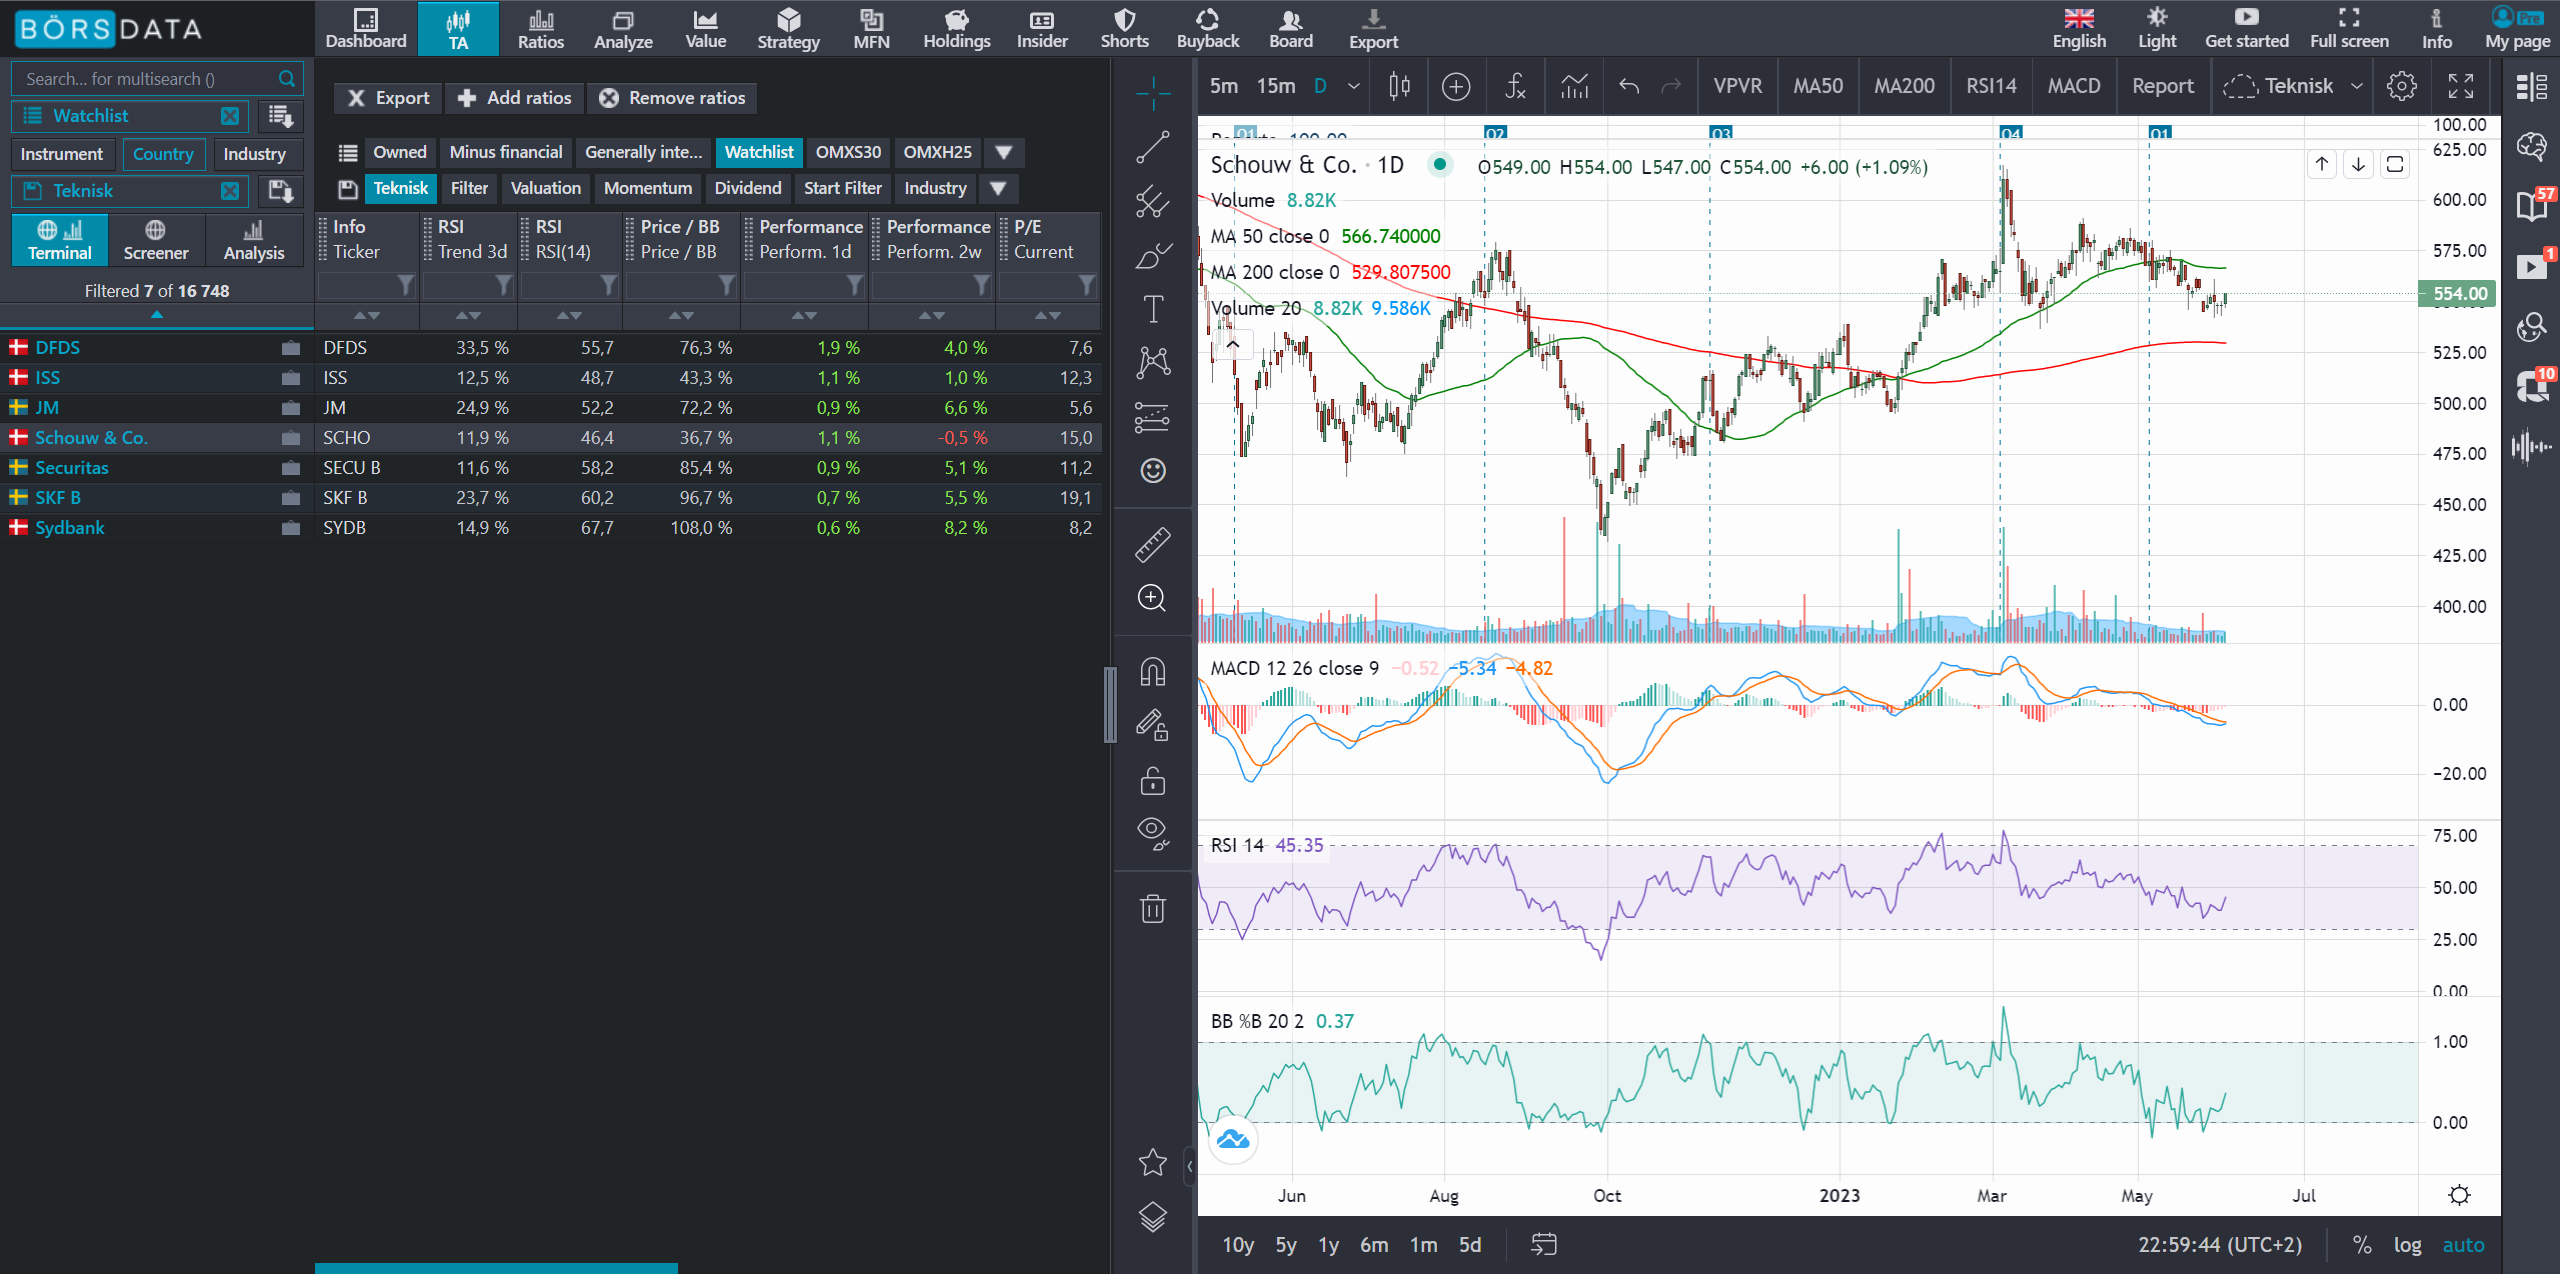Click the 554.00 current price label
The width and height of the screenshot is (2560, 1274).
[x=2457, y=294]
